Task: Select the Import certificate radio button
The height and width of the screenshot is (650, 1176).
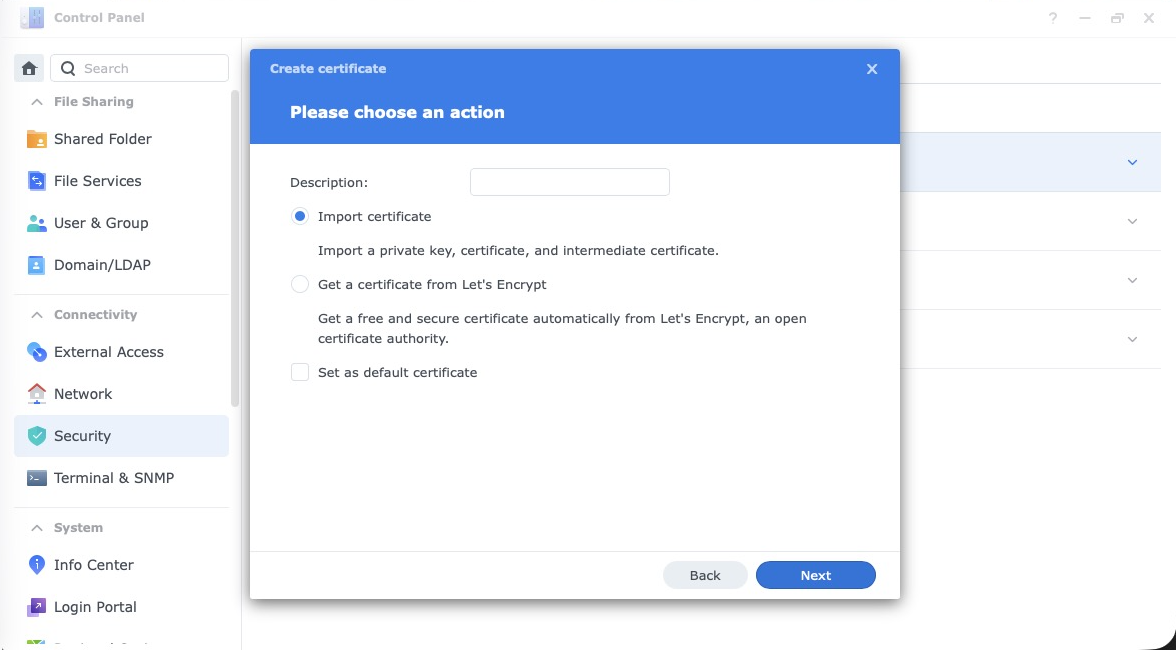Action: pyautogui.click(x=300, y=216)
